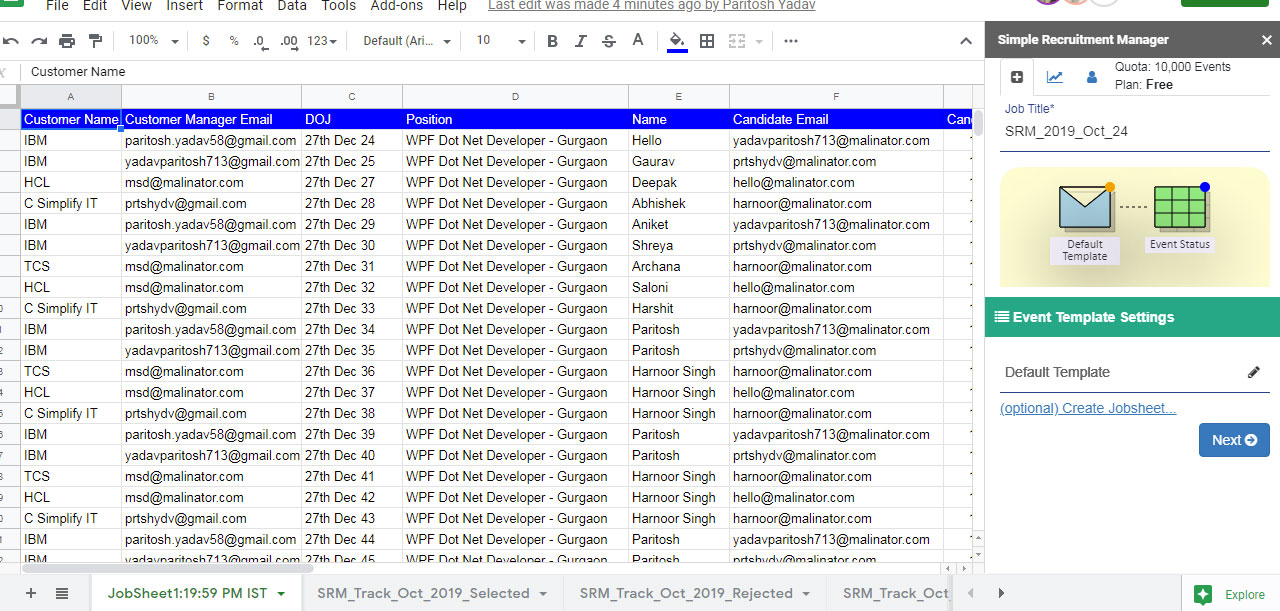Click the Job Title input field
This screenshot has width=1280, height=611.
click(1137, 132)
